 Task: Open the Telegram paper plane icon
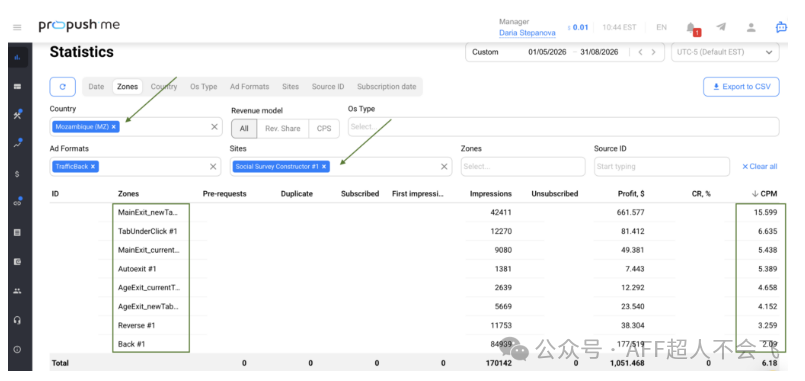pos(721,27)
